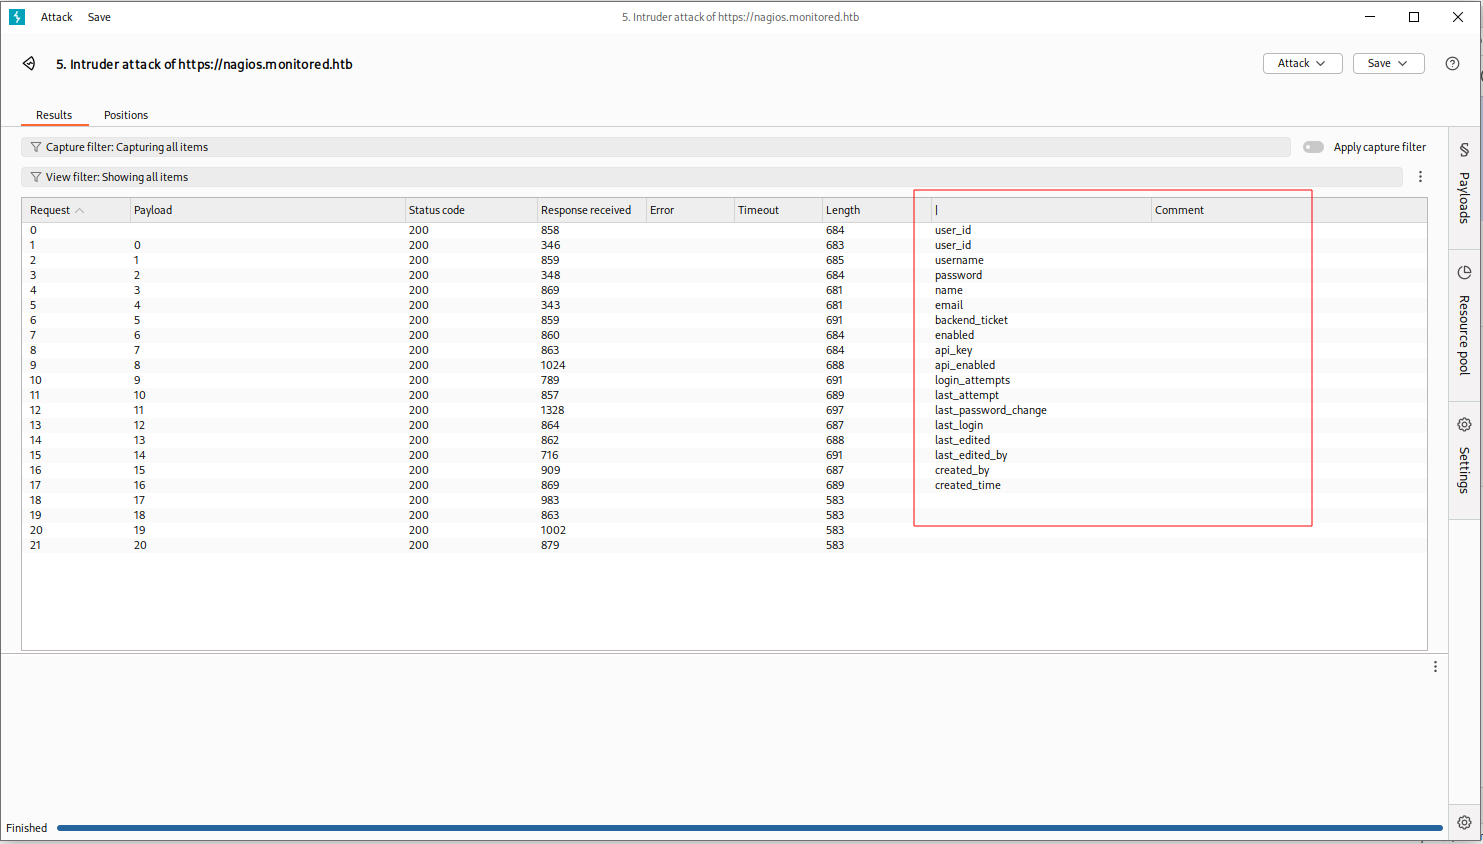Select the row showing email
Image resolution: width=1483 pixels, height=844 pixels.
pos(724,305)
